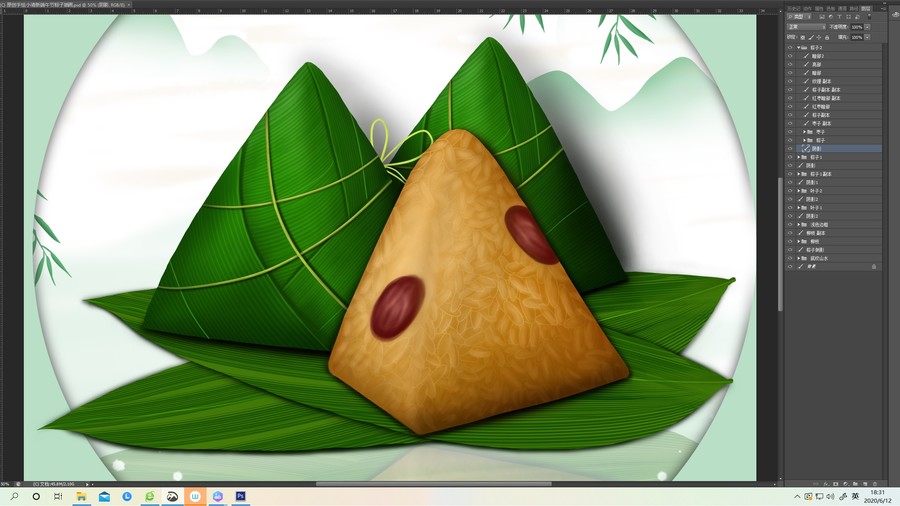
Task: Click the fill 100% value field
Action: click(x=856, y=37)
